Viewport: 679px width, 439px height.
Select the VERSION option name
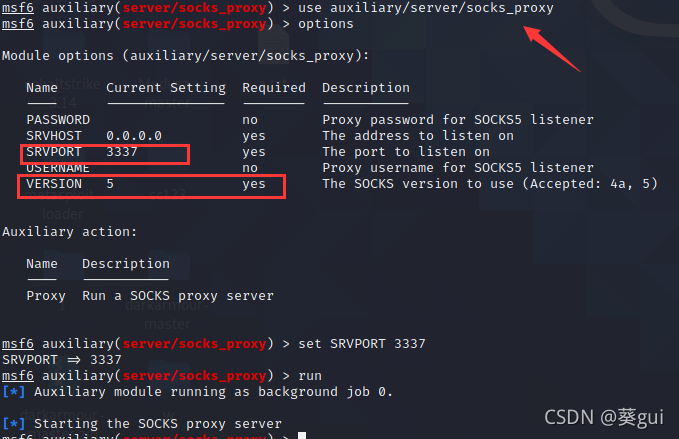pos(54,184)
